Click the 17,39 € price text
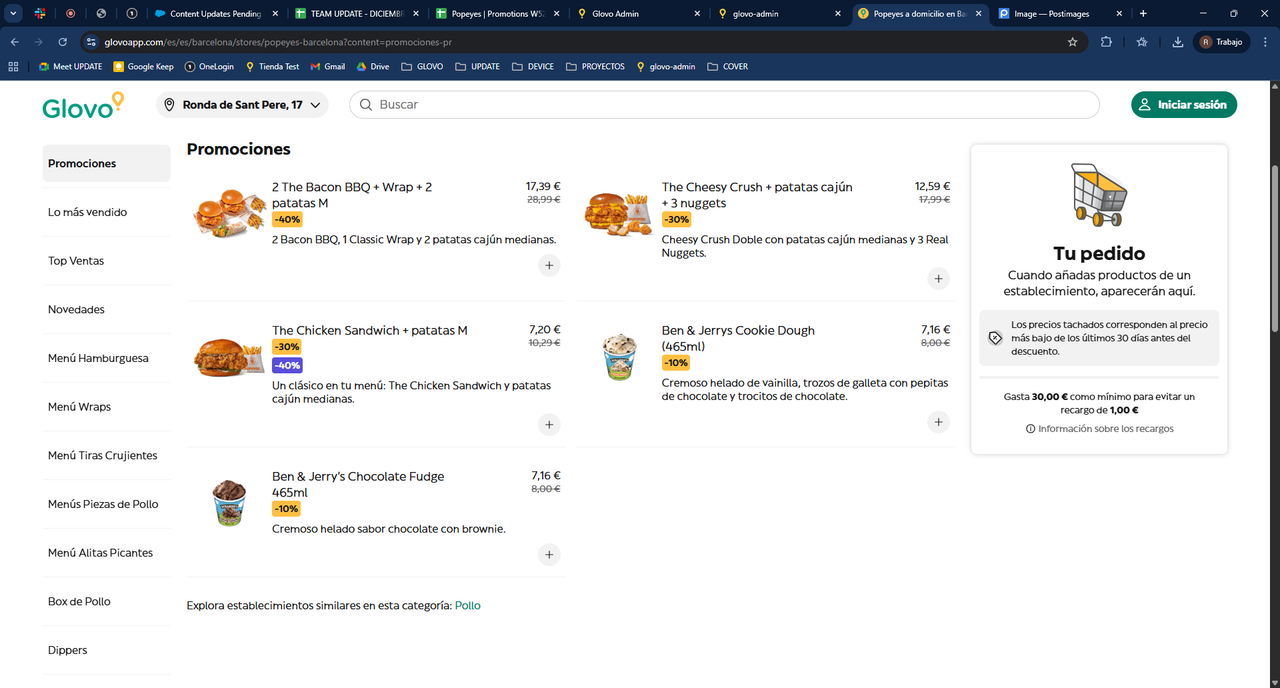 [x=543, y=187]
